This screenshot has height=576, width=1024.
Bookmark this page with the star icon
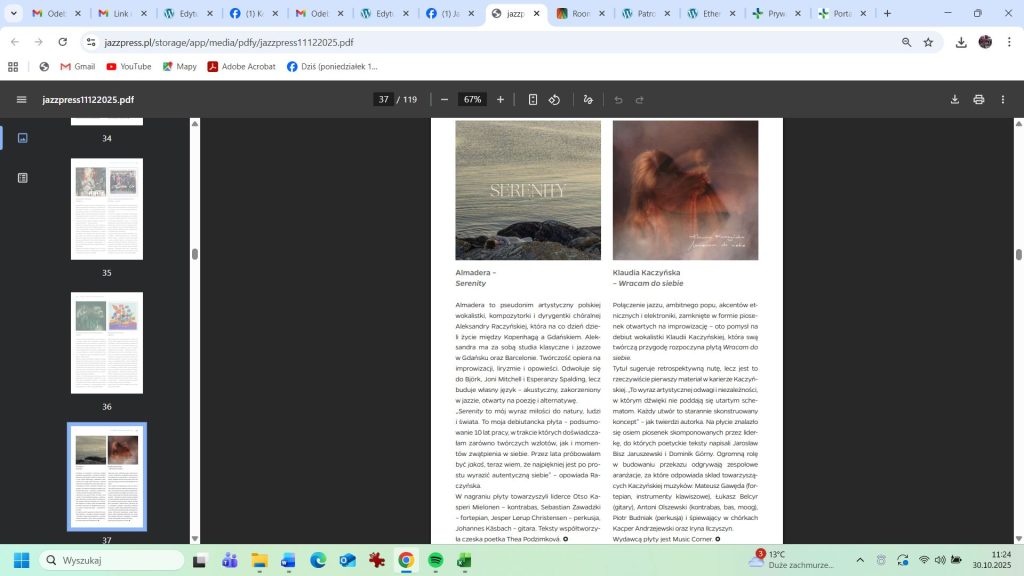(928, 42)
